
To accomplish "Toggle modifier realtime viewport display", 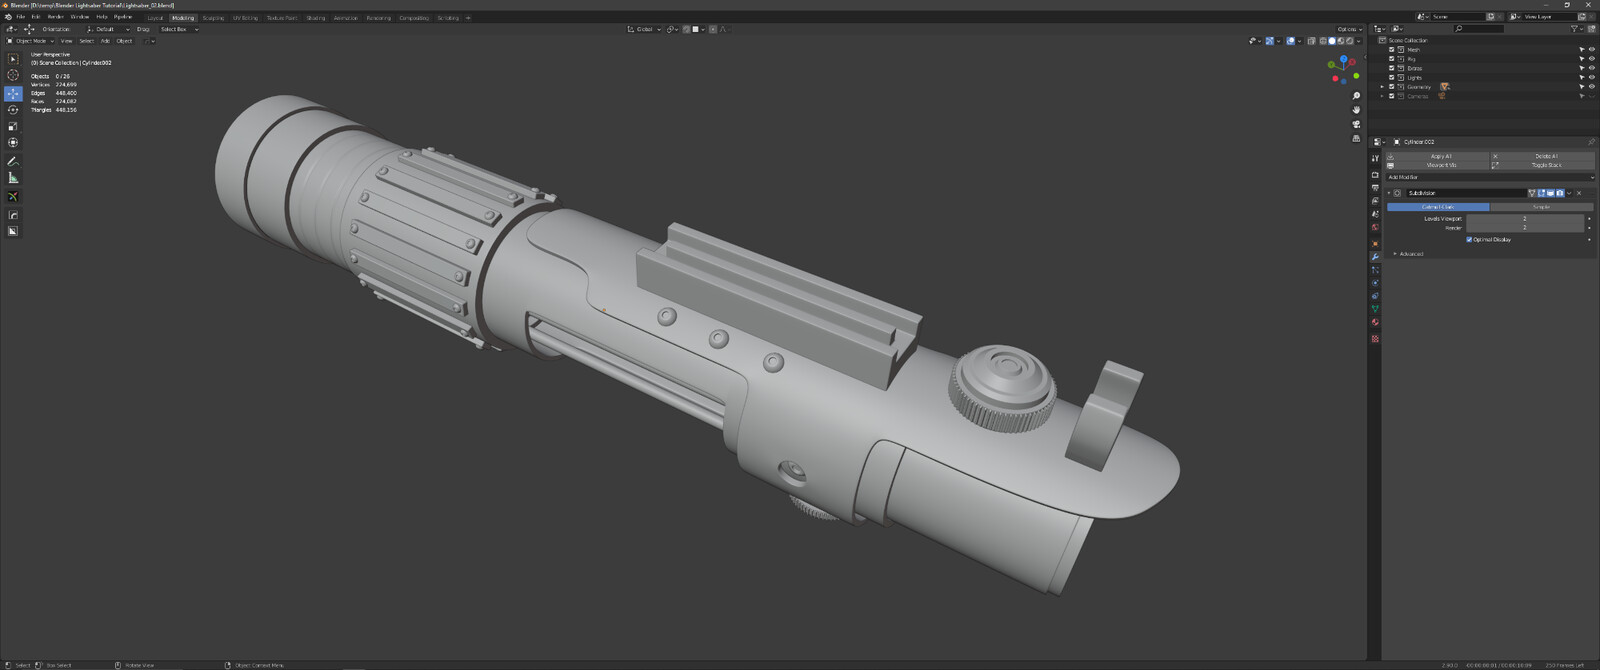I will pos(1551,193).
